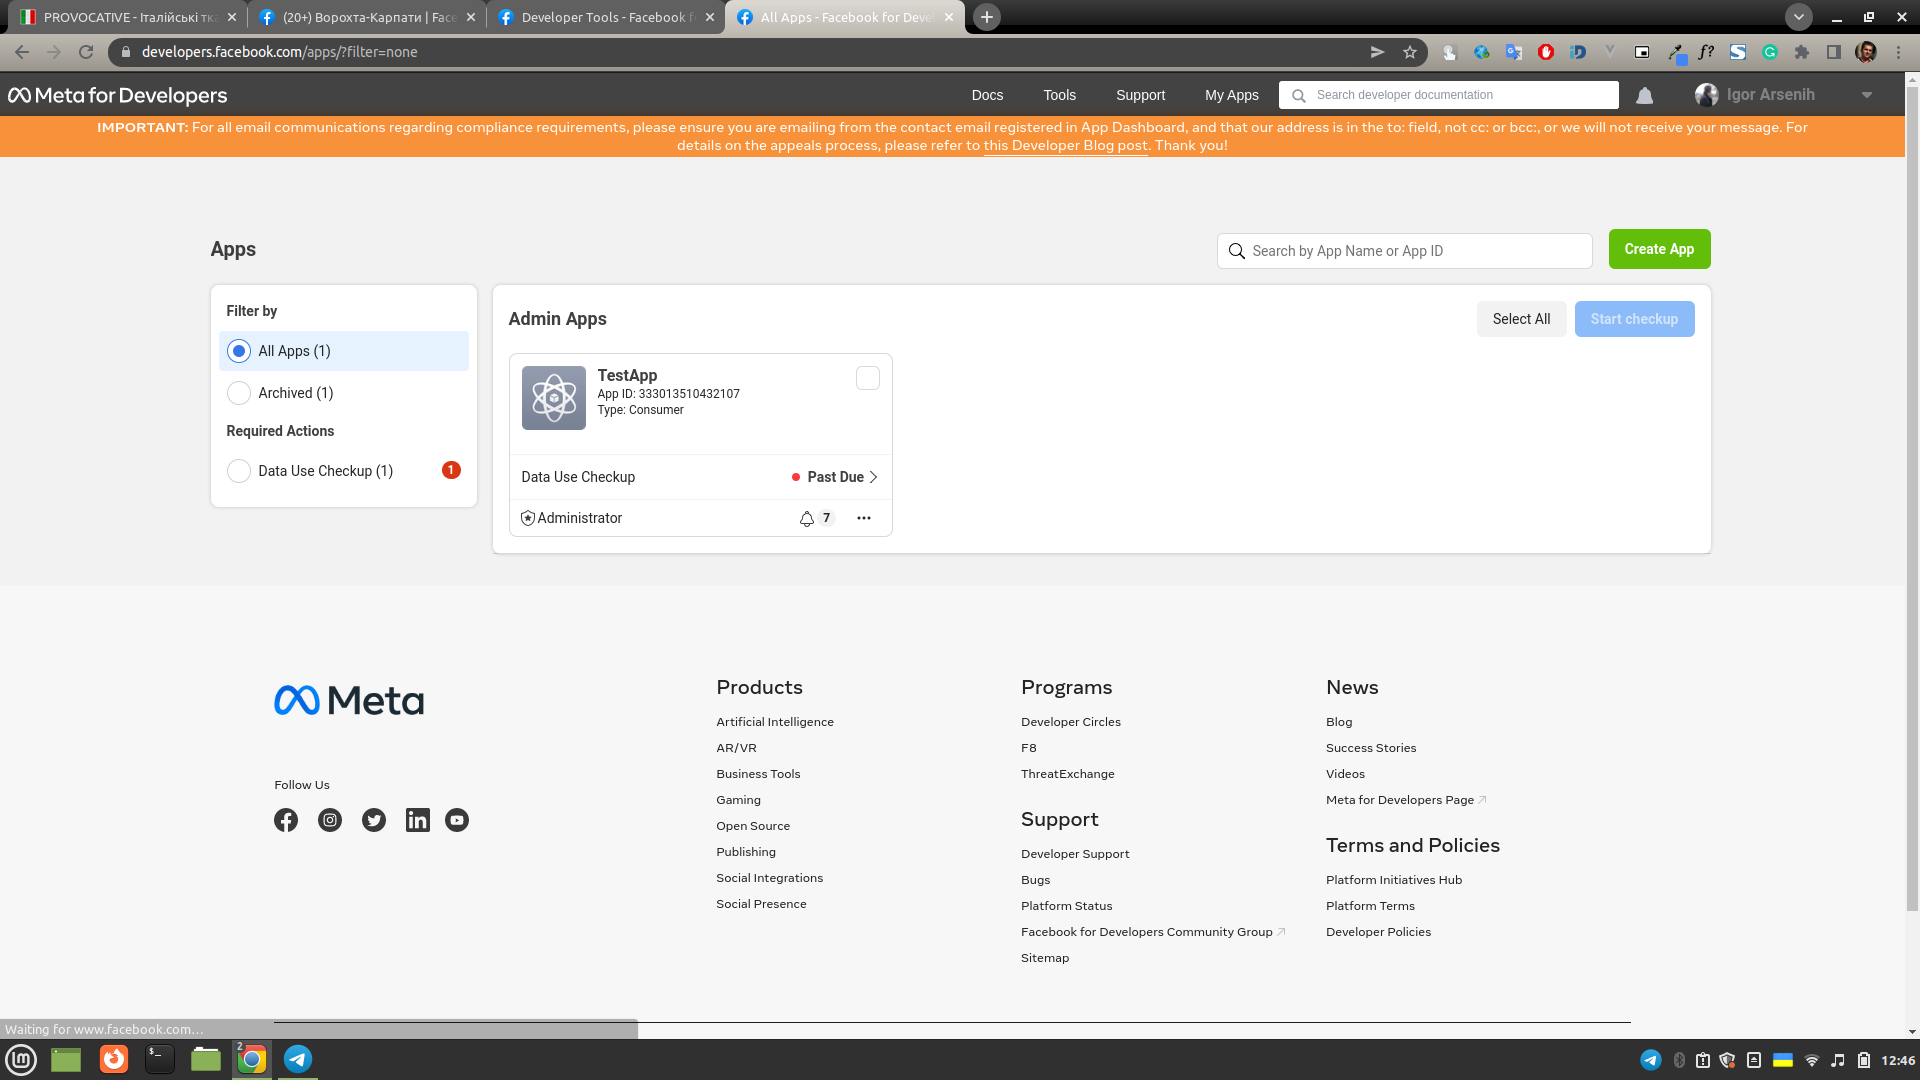Click LinkedIn icon under Follow Us
The image size is (1920, 1080).
tap(418, 820)
